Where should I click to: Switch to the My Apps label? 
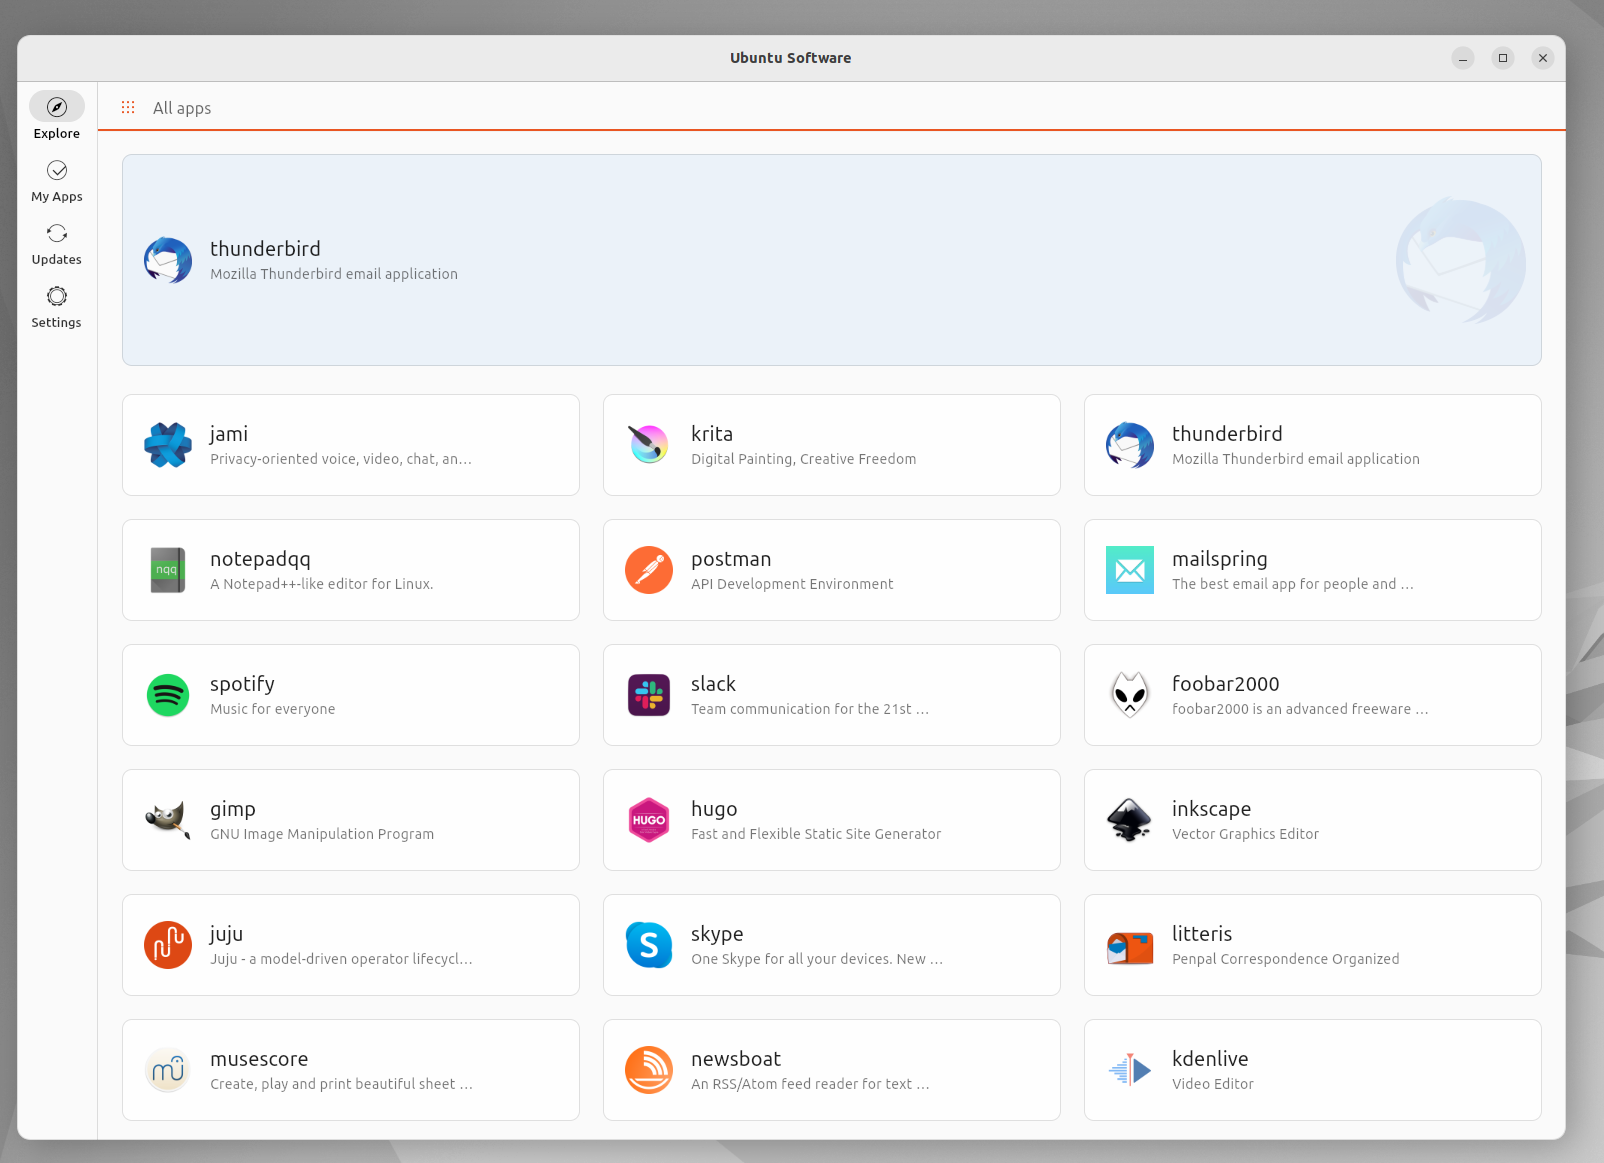click(x=57, y=197)
